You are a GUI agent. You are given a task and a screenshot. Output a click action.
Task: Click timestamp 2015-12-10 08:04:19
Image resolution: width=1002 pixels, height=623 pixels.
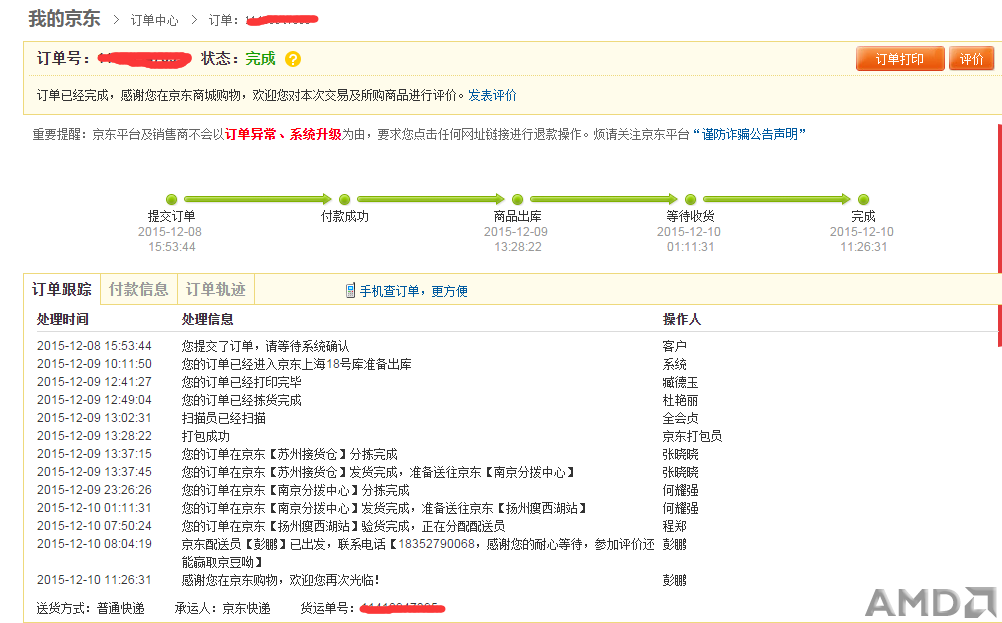click(95, 544)
